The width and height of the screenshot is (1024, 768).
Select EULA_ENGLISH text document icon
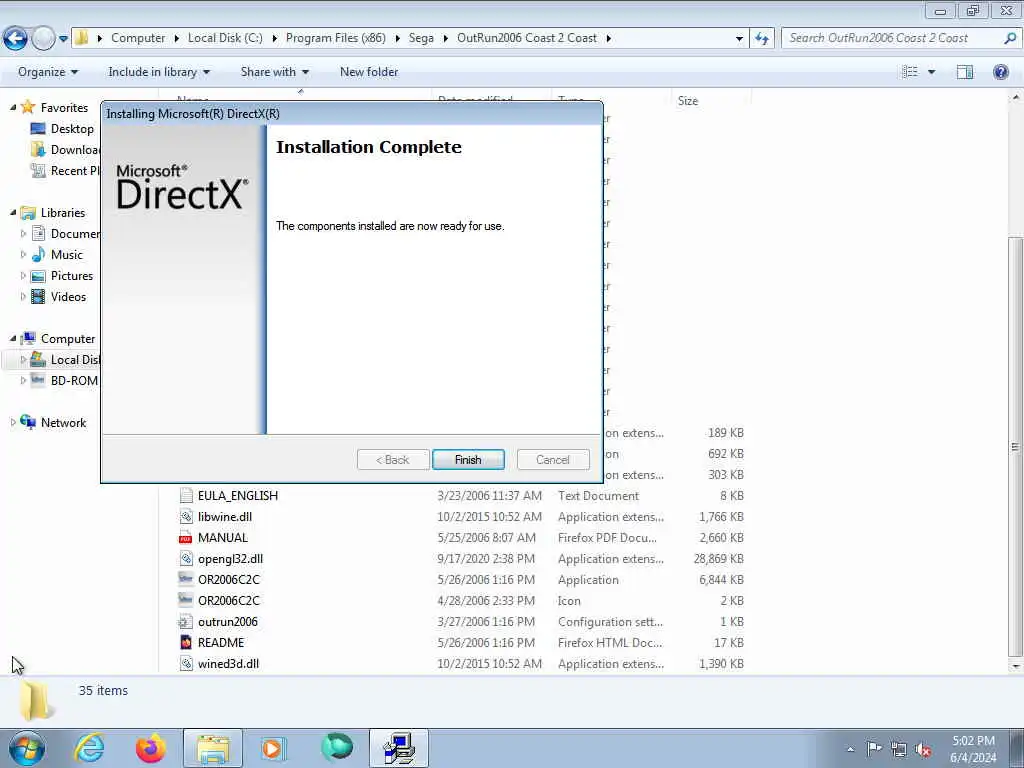(x=185, y=496)
